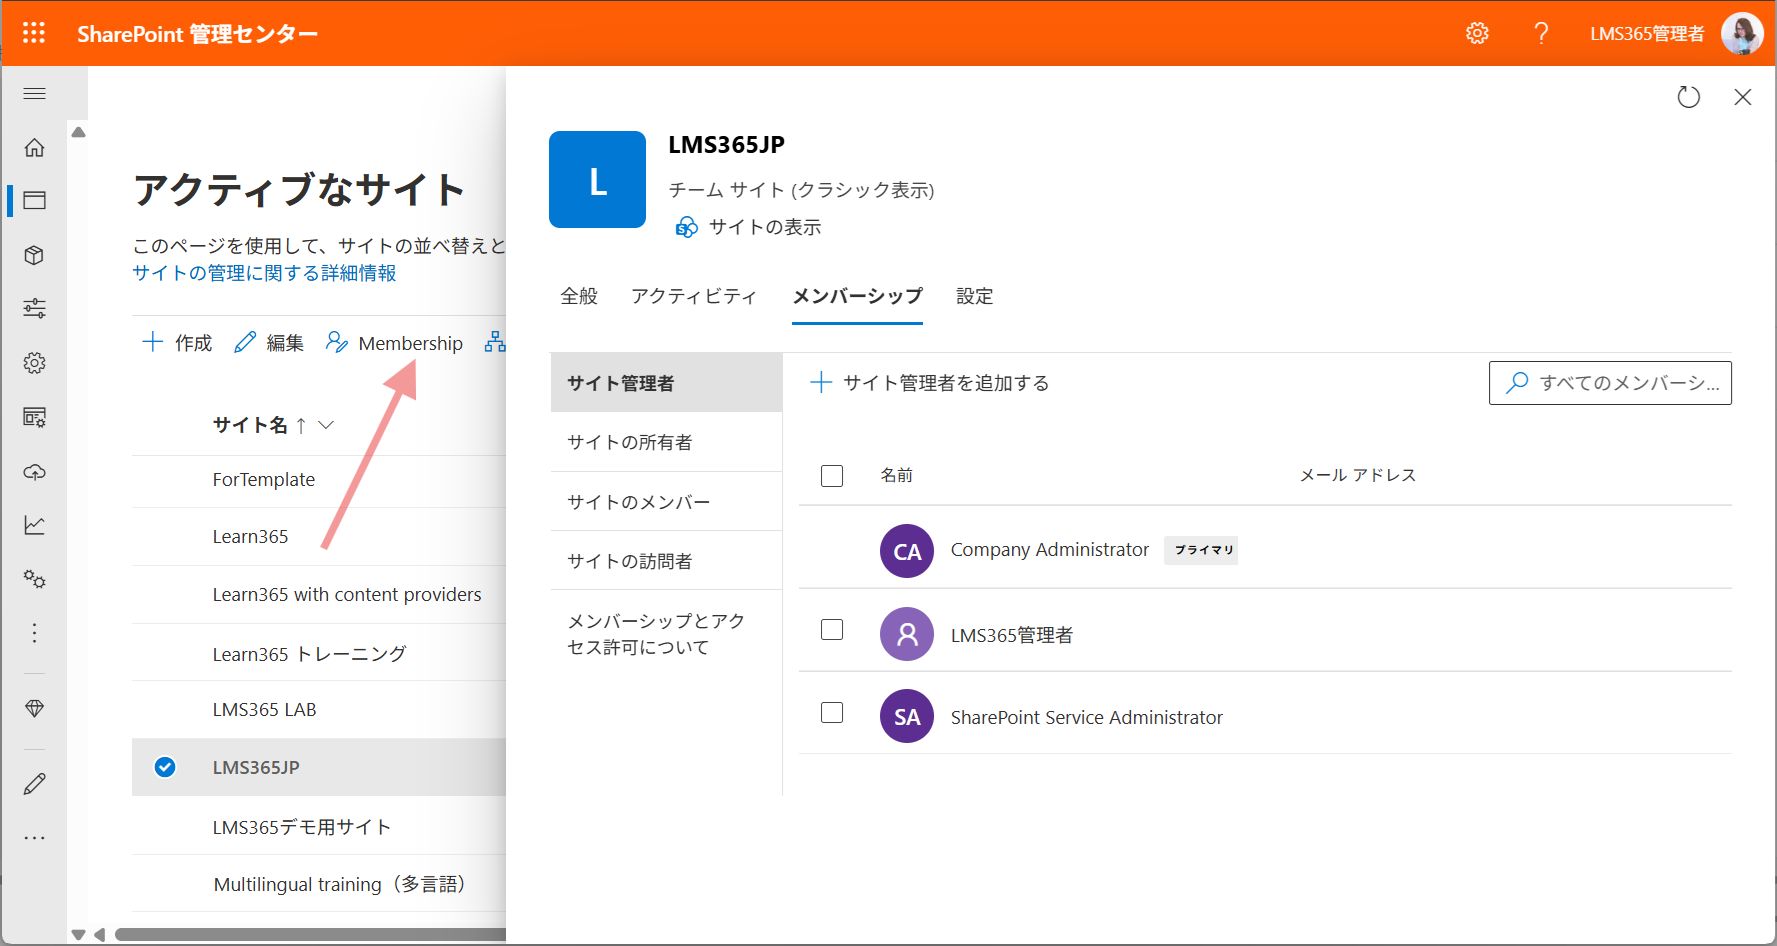Check the LMS365管理者 member checkbox
Viewport: 1777px width, 946px height.
click(832, 630)
